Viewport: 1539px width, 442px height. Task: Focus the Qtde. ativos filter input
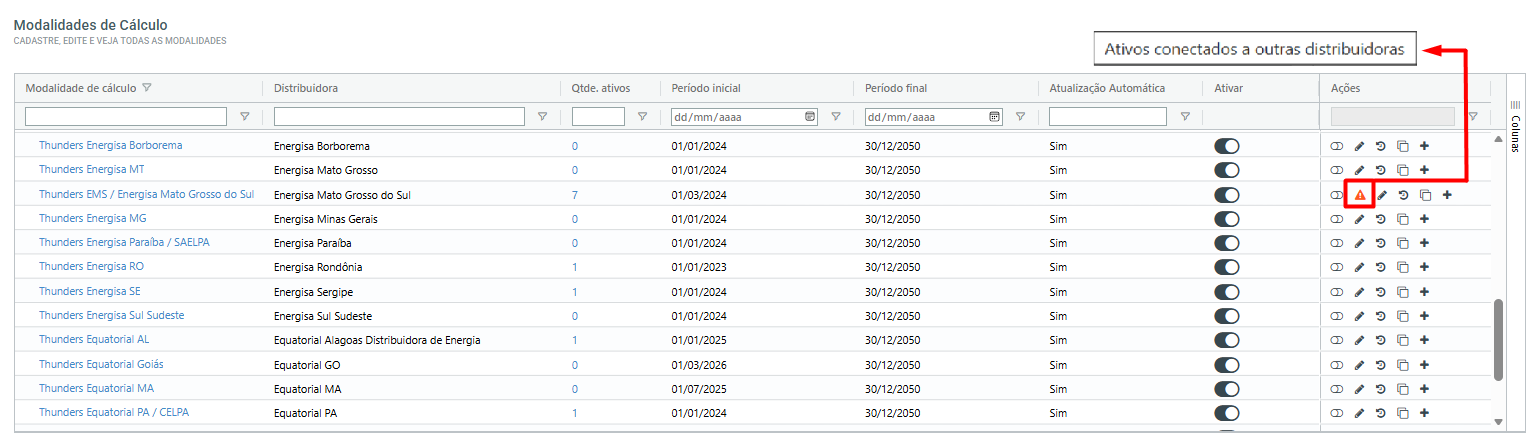(x=598, y=117)
